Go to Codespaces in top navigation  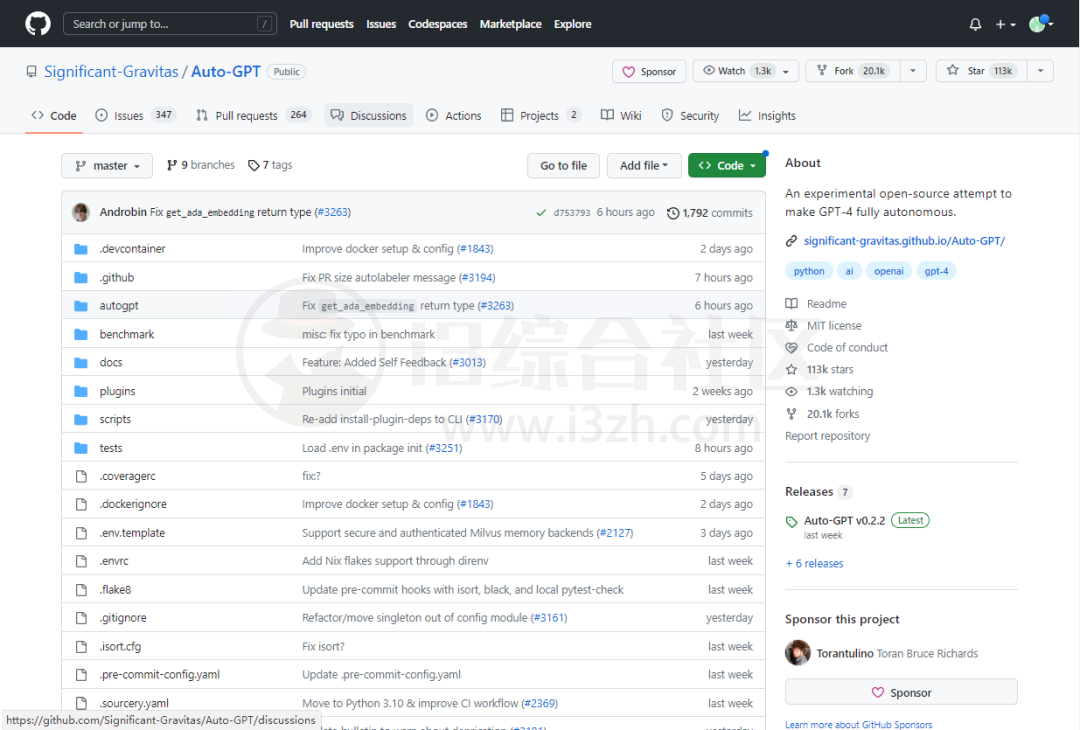click(x=437, y=24)
